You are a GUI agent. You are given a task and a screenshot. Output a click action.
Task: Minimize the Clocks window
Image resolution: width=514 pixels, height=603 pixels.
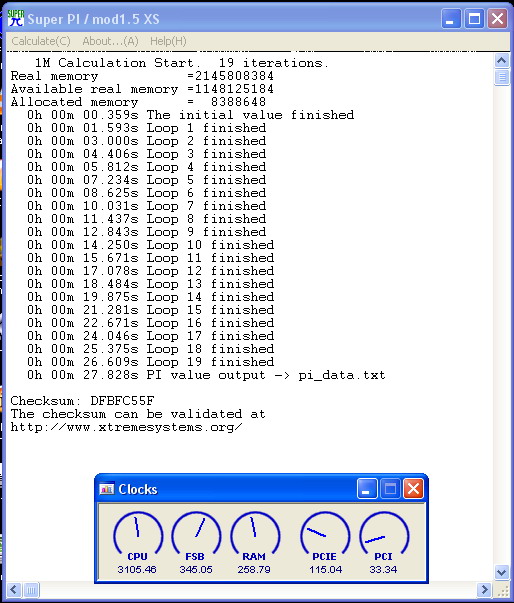[x=366, y=489]
